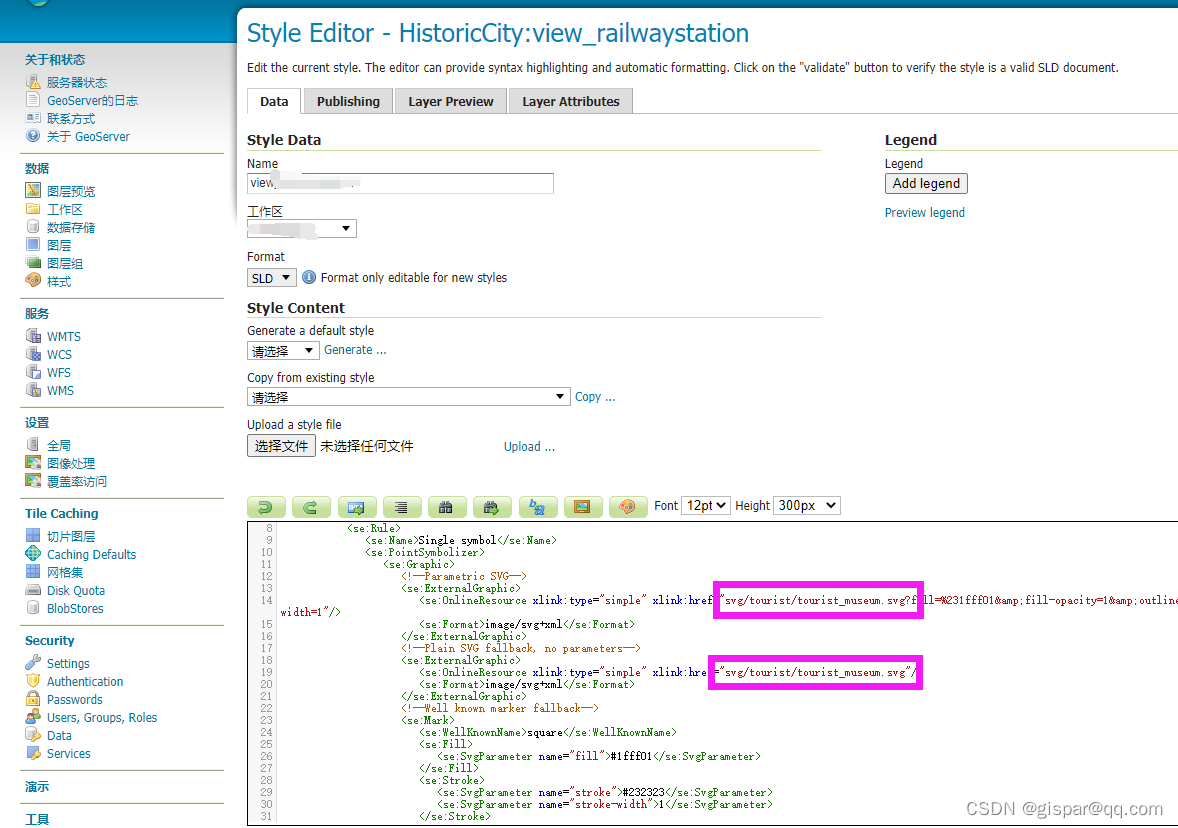Click the Disk Quota drive icon
This screenshot has height=828, width=1178.
click(33, 590)
